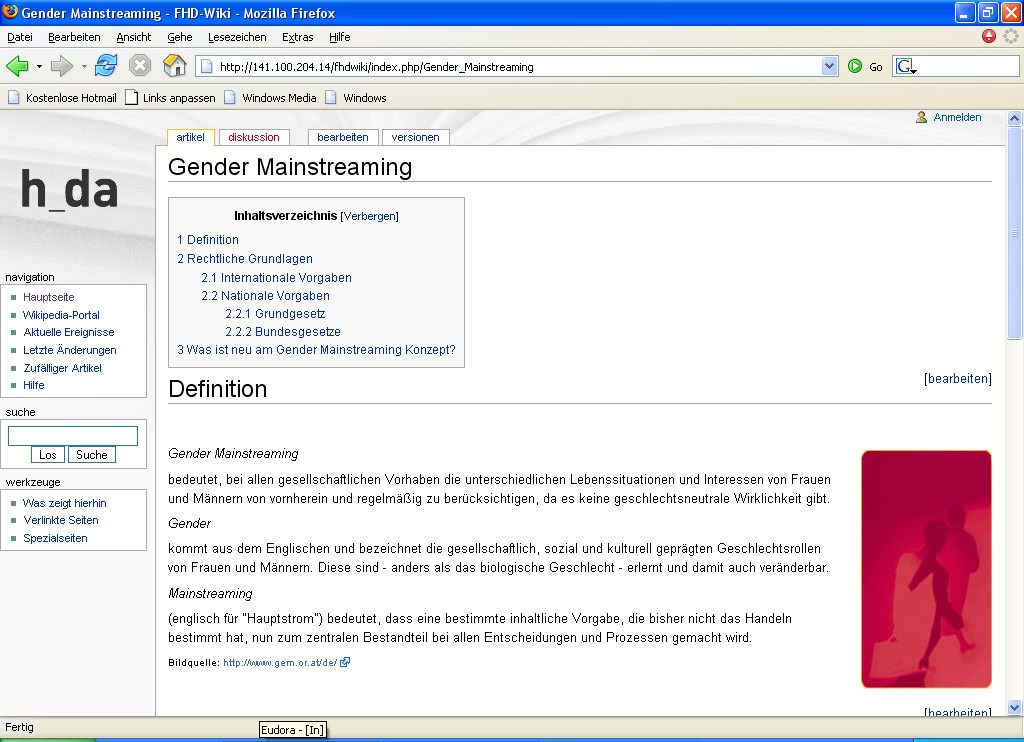Click the vertical page scrollbar thumb
This screenshot has width=1024, height=742.
[x=1015, y=234]
